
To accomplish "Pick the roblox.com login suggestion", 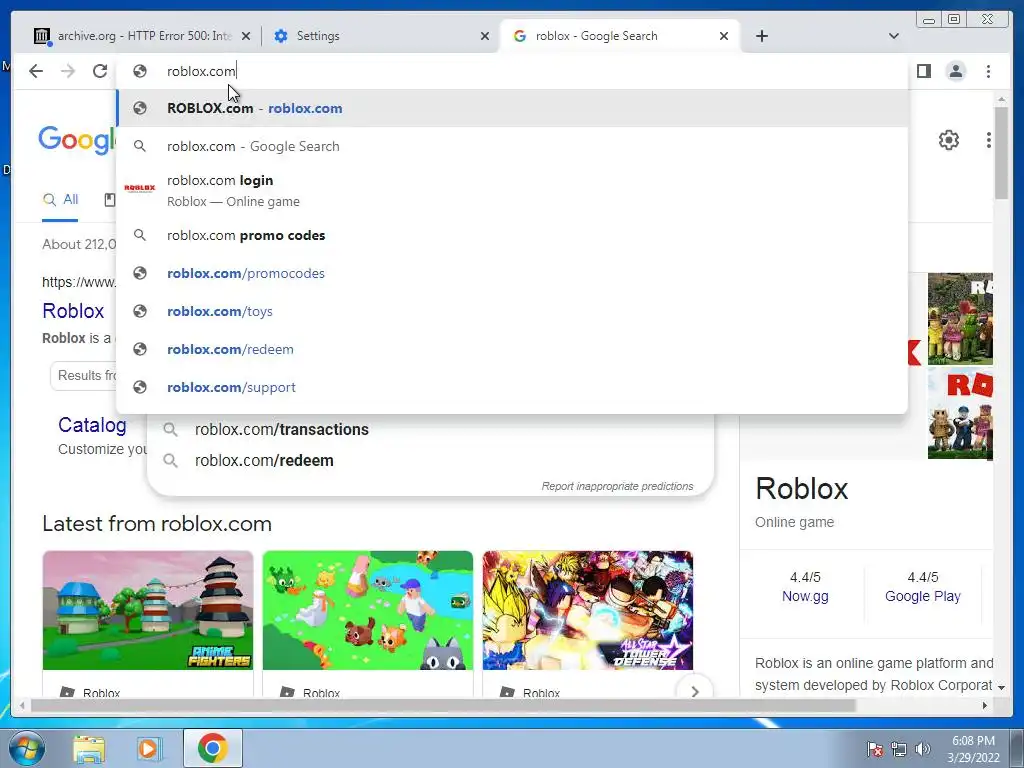I will (513, 190).
